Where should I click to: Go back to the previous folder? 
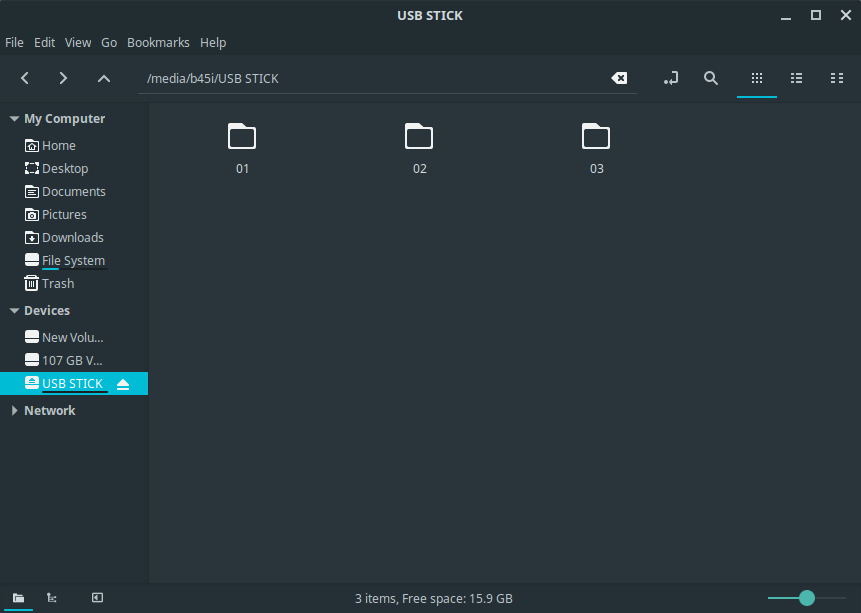(x=25, y=78)
